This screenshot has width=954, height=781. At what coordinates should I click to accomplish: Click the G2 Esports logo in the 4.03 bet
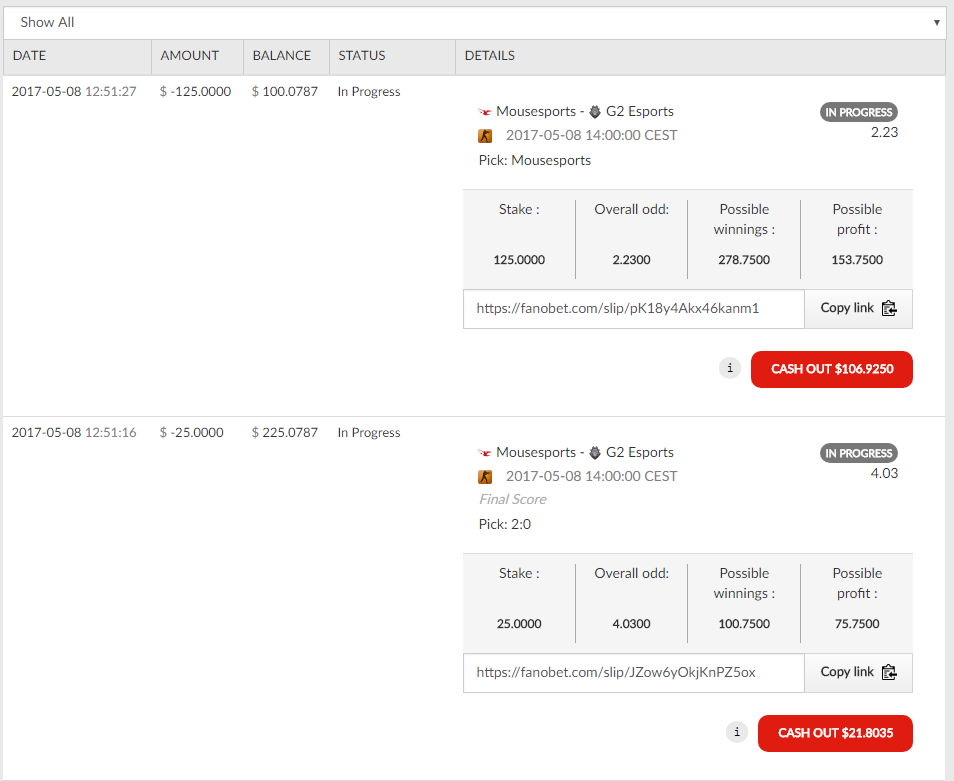[595, 453]
